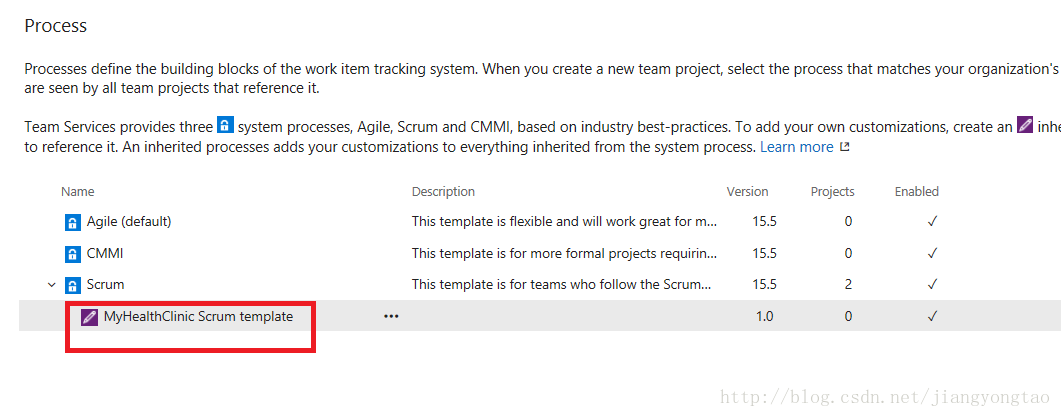
Task: Click the Projects column header
Action: pos(832,192)
